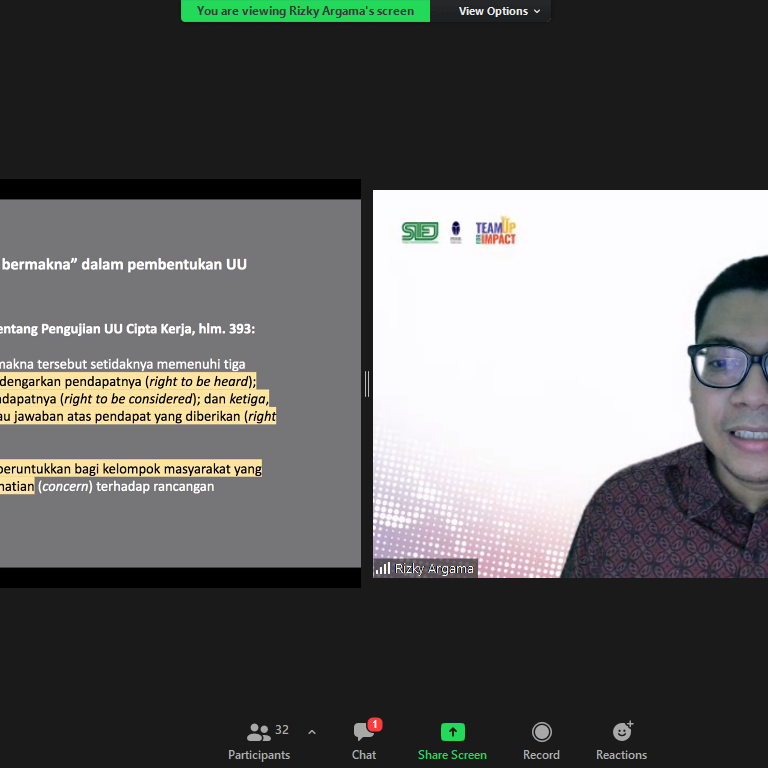This screenshot has height=768, width=768.
Task: Click the slide heading 'bermakna" dalam pembentukan UU'
Action: point(124,264)
